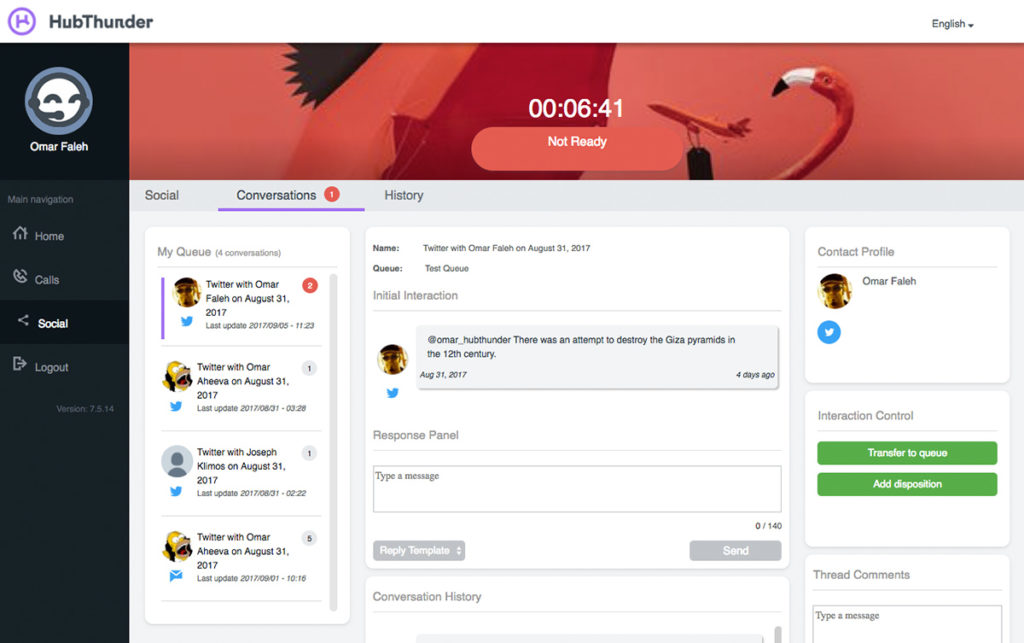Screen dimensions: 1024x643
Task: Expand the Reply Template dropdown
Action: (x=419, y=551)
